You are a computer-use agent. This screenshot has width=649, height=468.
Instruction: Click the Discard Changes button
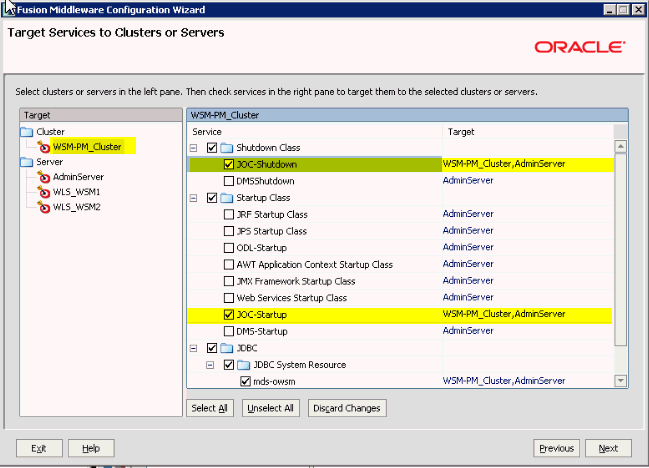coord(347,408)
